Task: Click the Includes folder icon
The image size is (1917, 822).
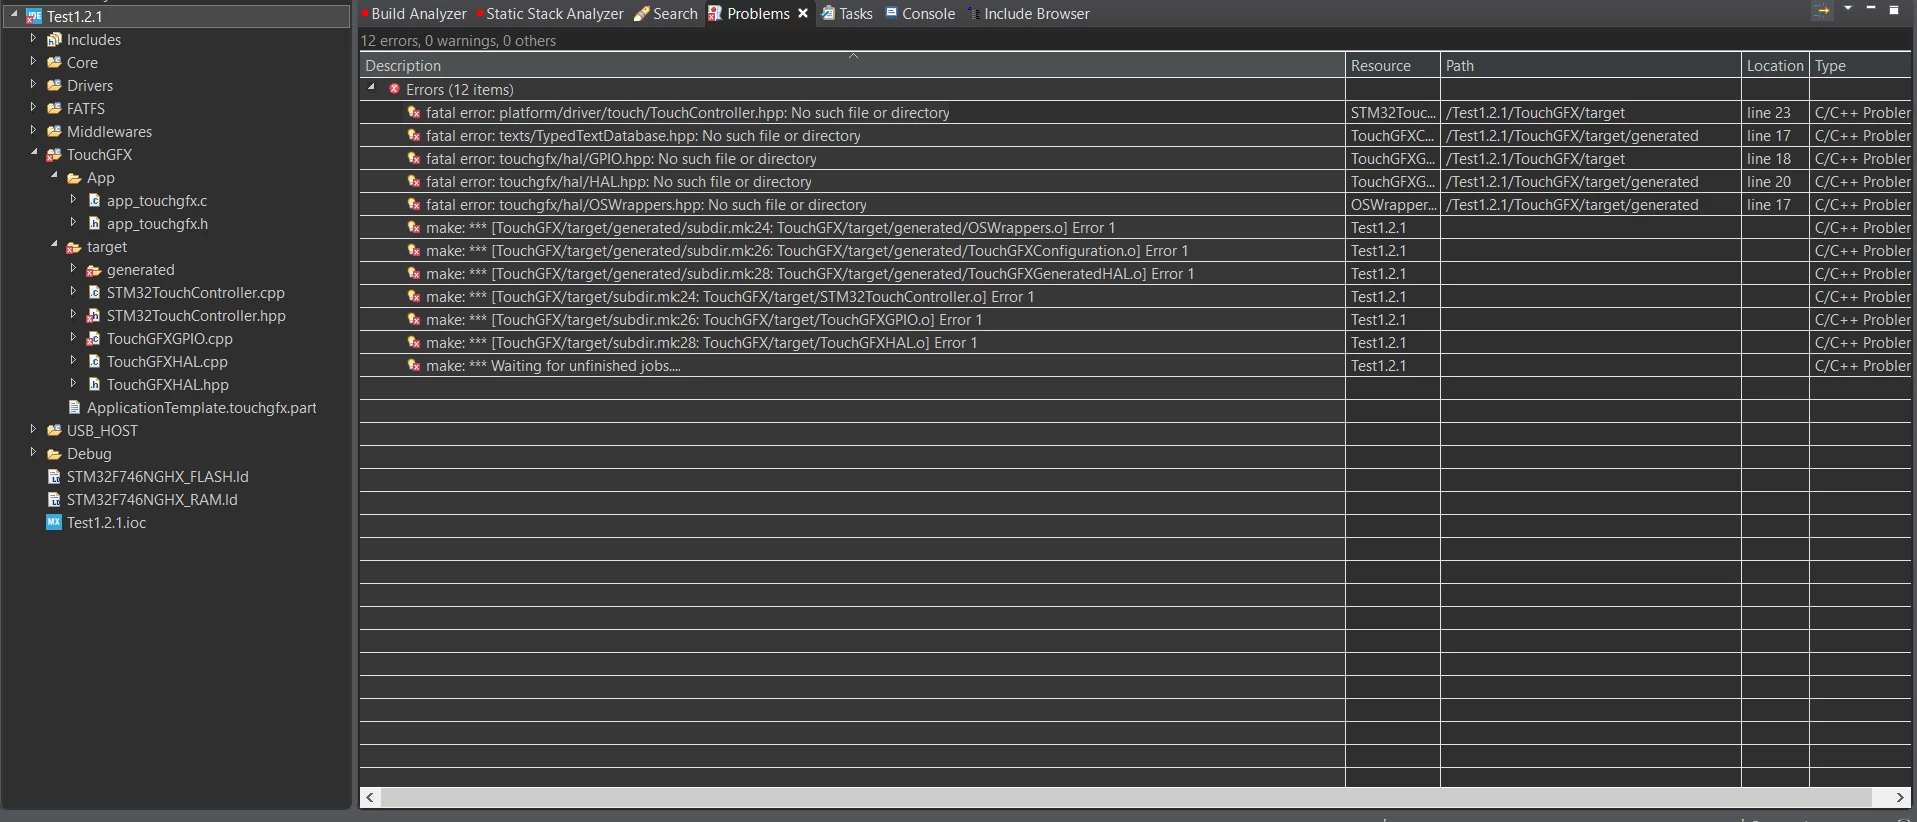Action: pyautogui.click(x=54, y=39)
